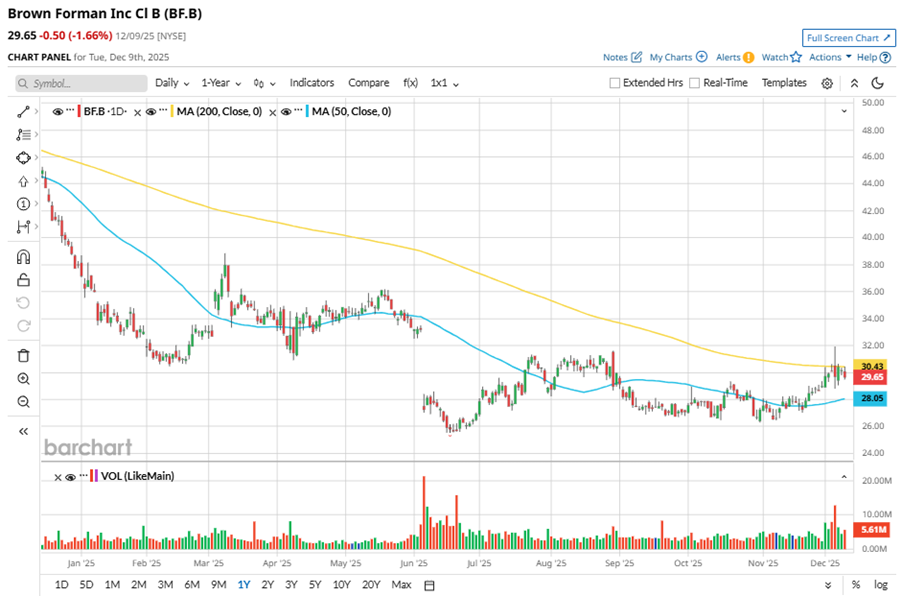Open the Templates menu
902x596 pixels.
click(784, 83)
